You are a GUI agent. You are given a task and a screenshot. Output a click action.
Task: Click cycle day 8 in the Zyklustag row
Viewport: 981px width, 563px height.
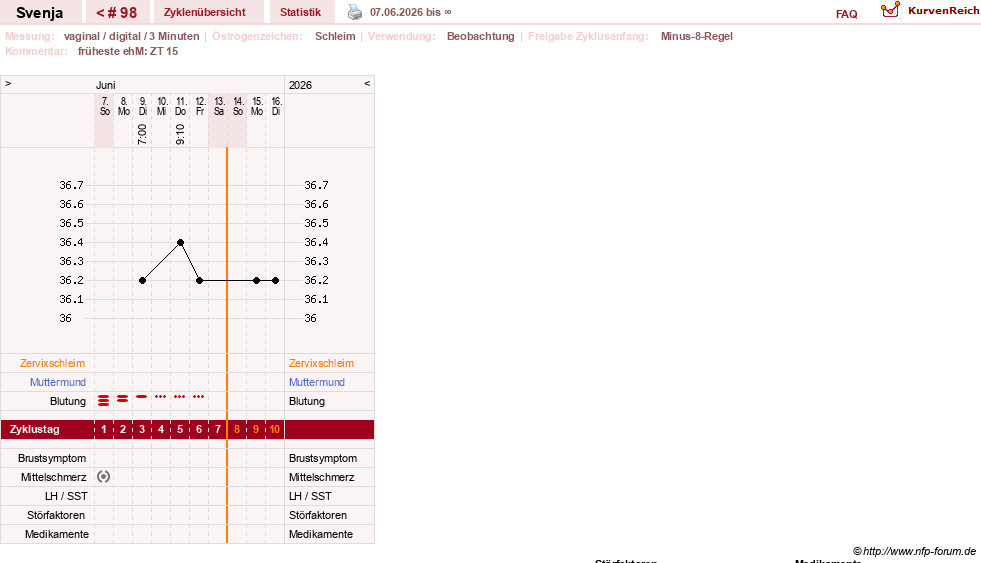(237, 429)
